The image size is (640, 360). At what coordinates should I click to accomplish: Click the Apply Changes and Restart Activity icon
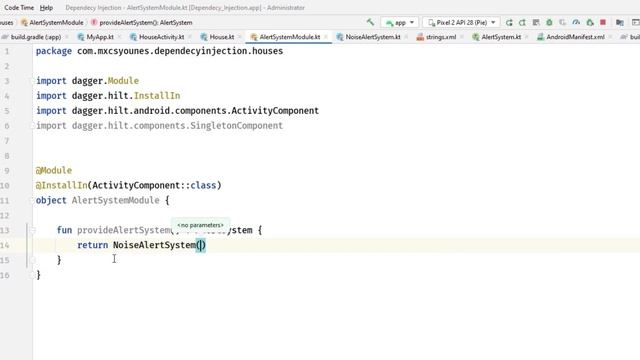(522, 22)
